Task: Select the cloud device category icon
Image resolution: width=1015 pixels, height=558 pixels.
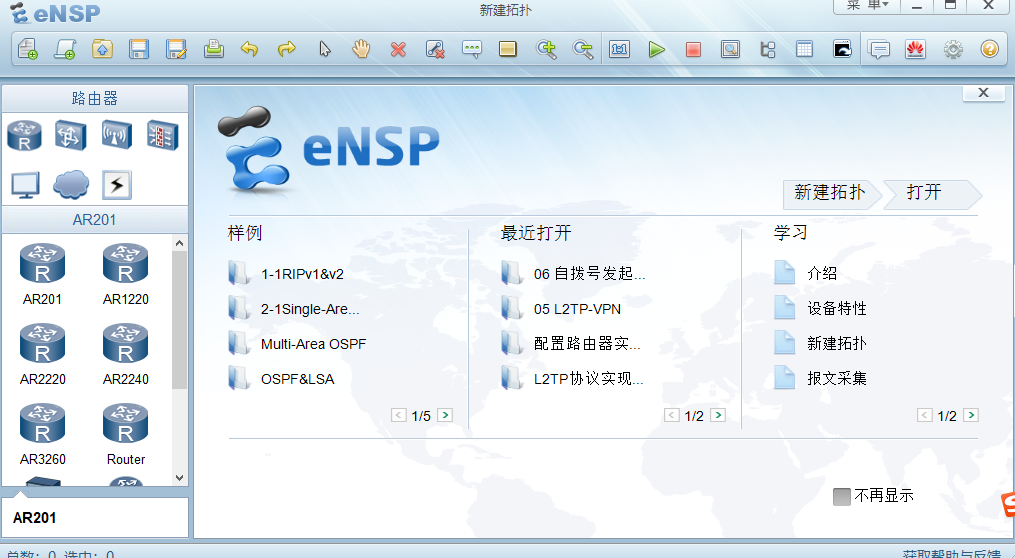Action: (71, 185)
